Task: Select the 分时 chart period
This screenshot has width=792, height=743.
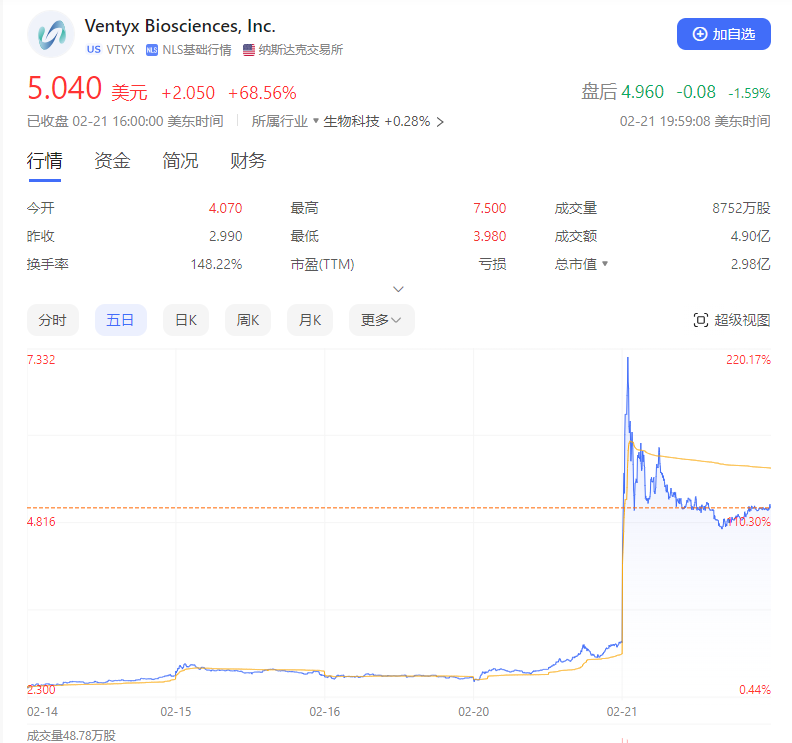Action: click(53, 320)
